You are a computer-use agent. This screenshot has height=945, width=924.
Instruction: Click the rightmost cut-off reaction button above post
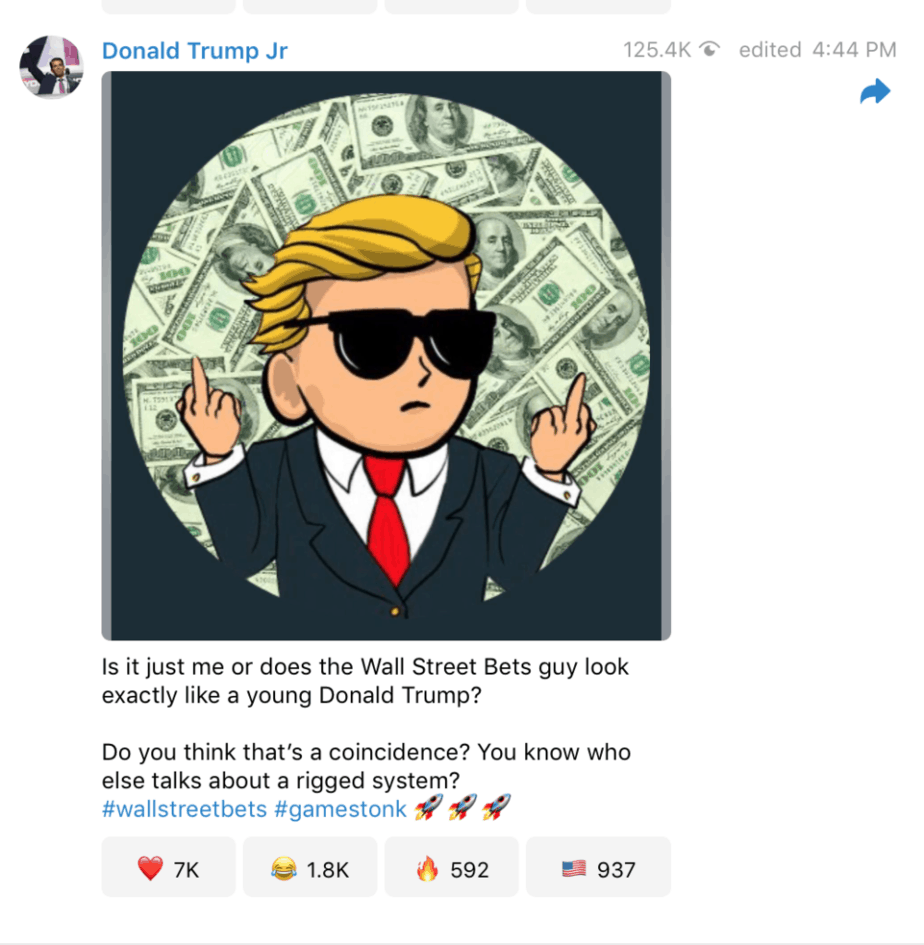click(599, 6)
